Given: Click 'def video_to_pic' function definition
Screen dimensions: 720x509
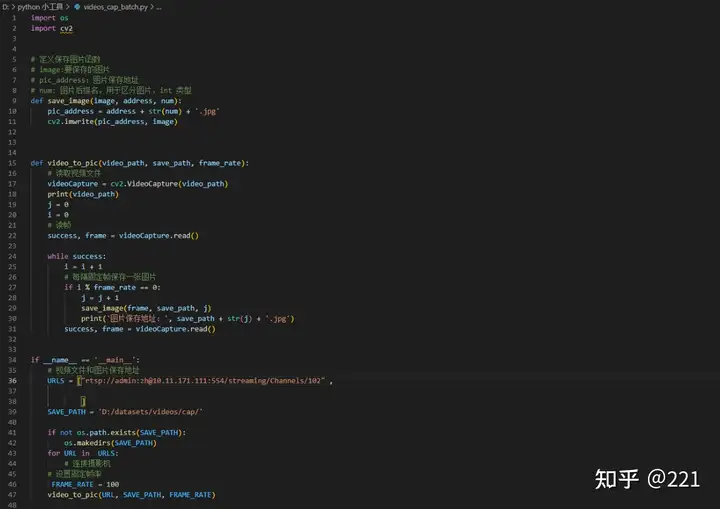Looking at the screenshot, I should [x=140, y=163].
